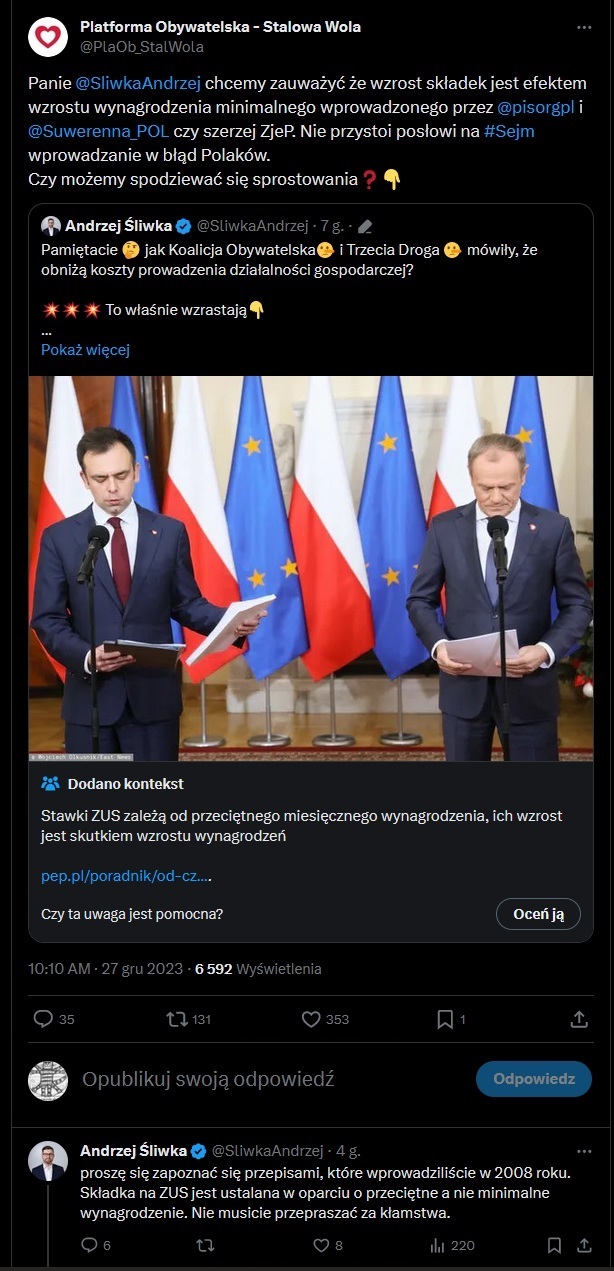
Task: Click the Oceń ją rating button
Action: 538,914
